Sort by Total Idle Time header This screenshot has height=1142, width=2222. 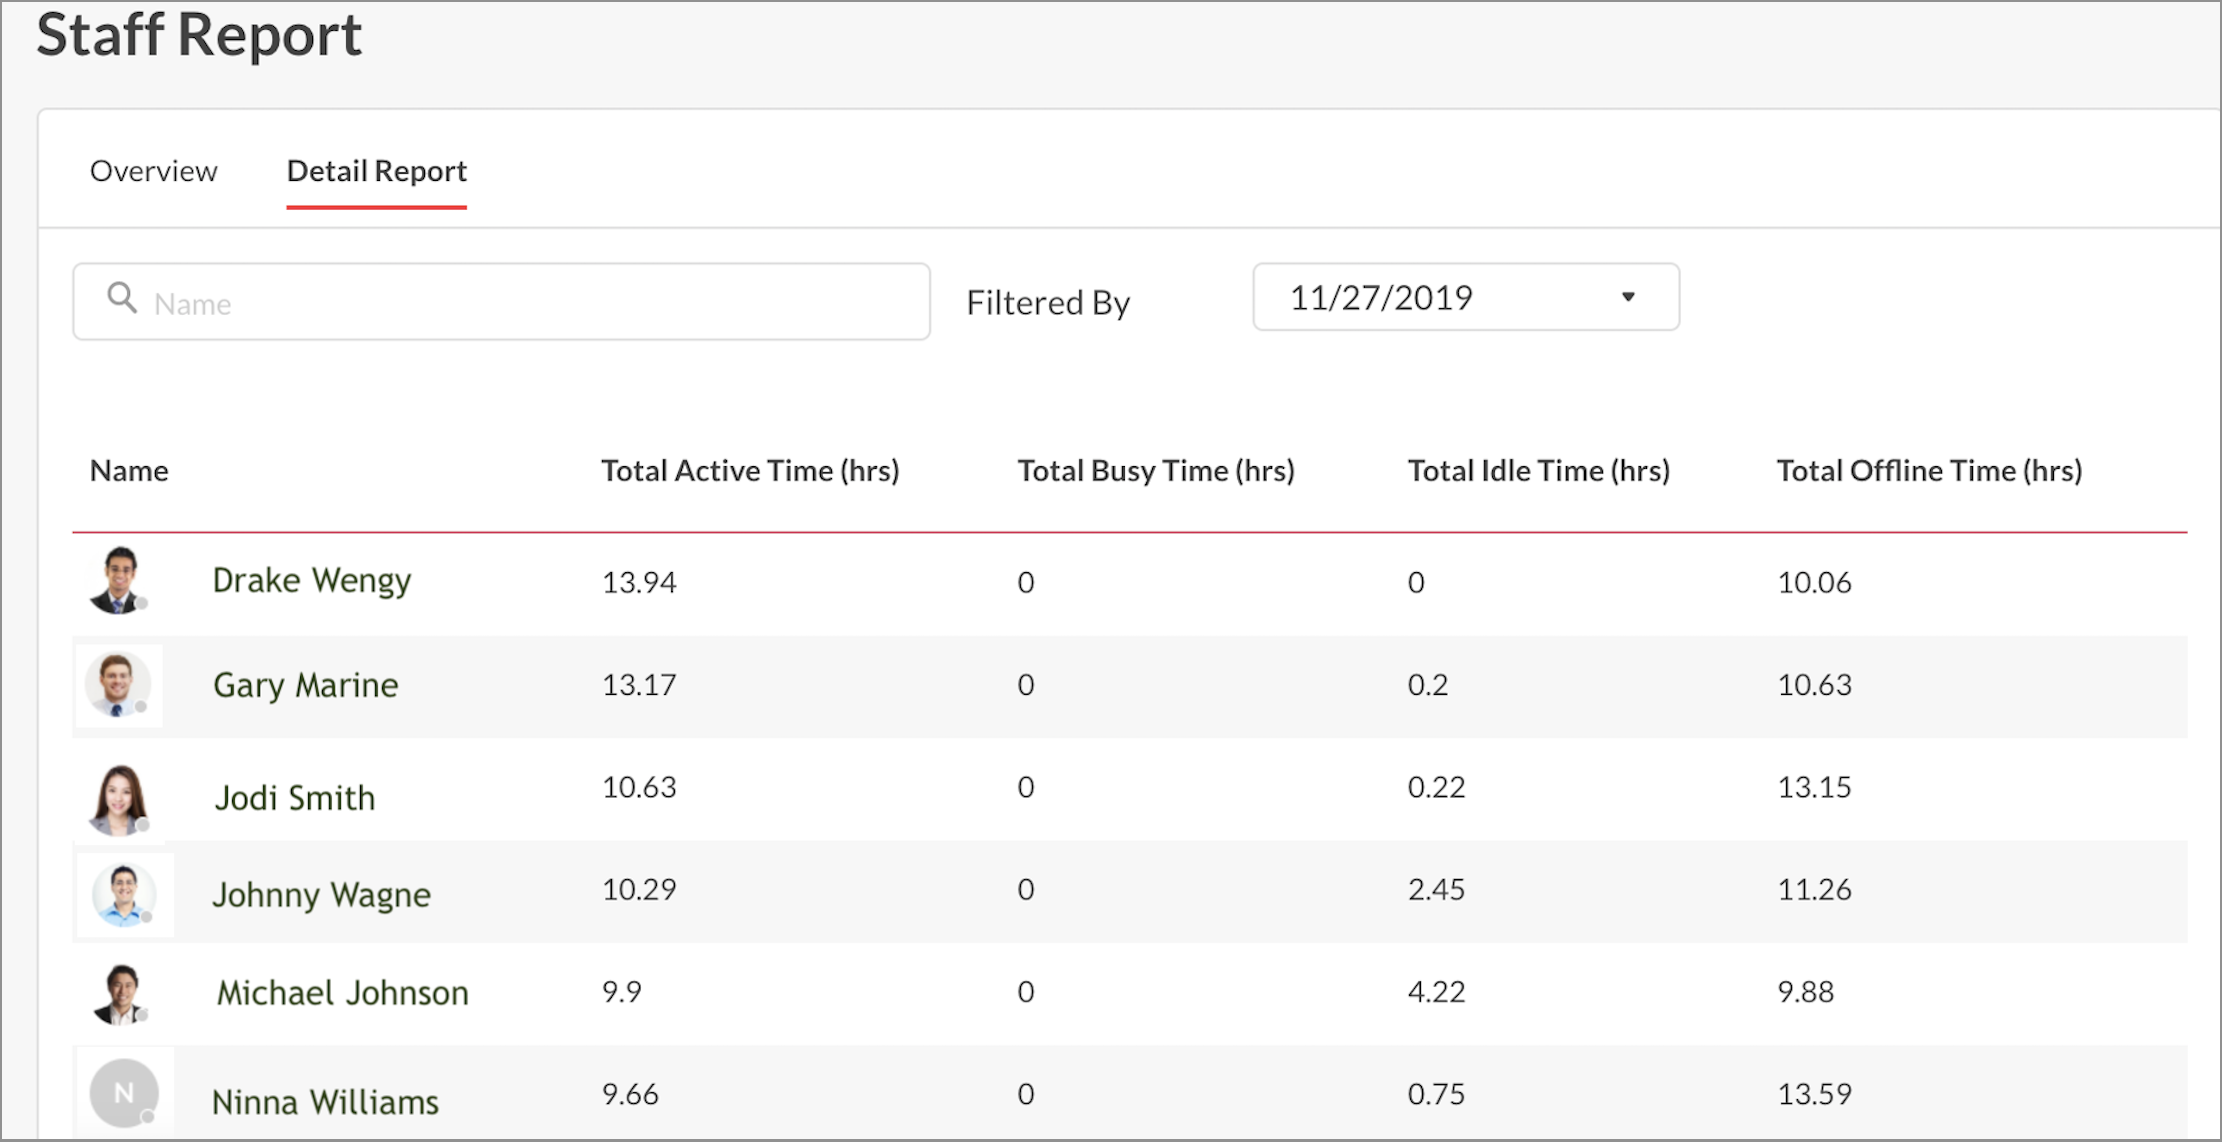coord(1538,471)
